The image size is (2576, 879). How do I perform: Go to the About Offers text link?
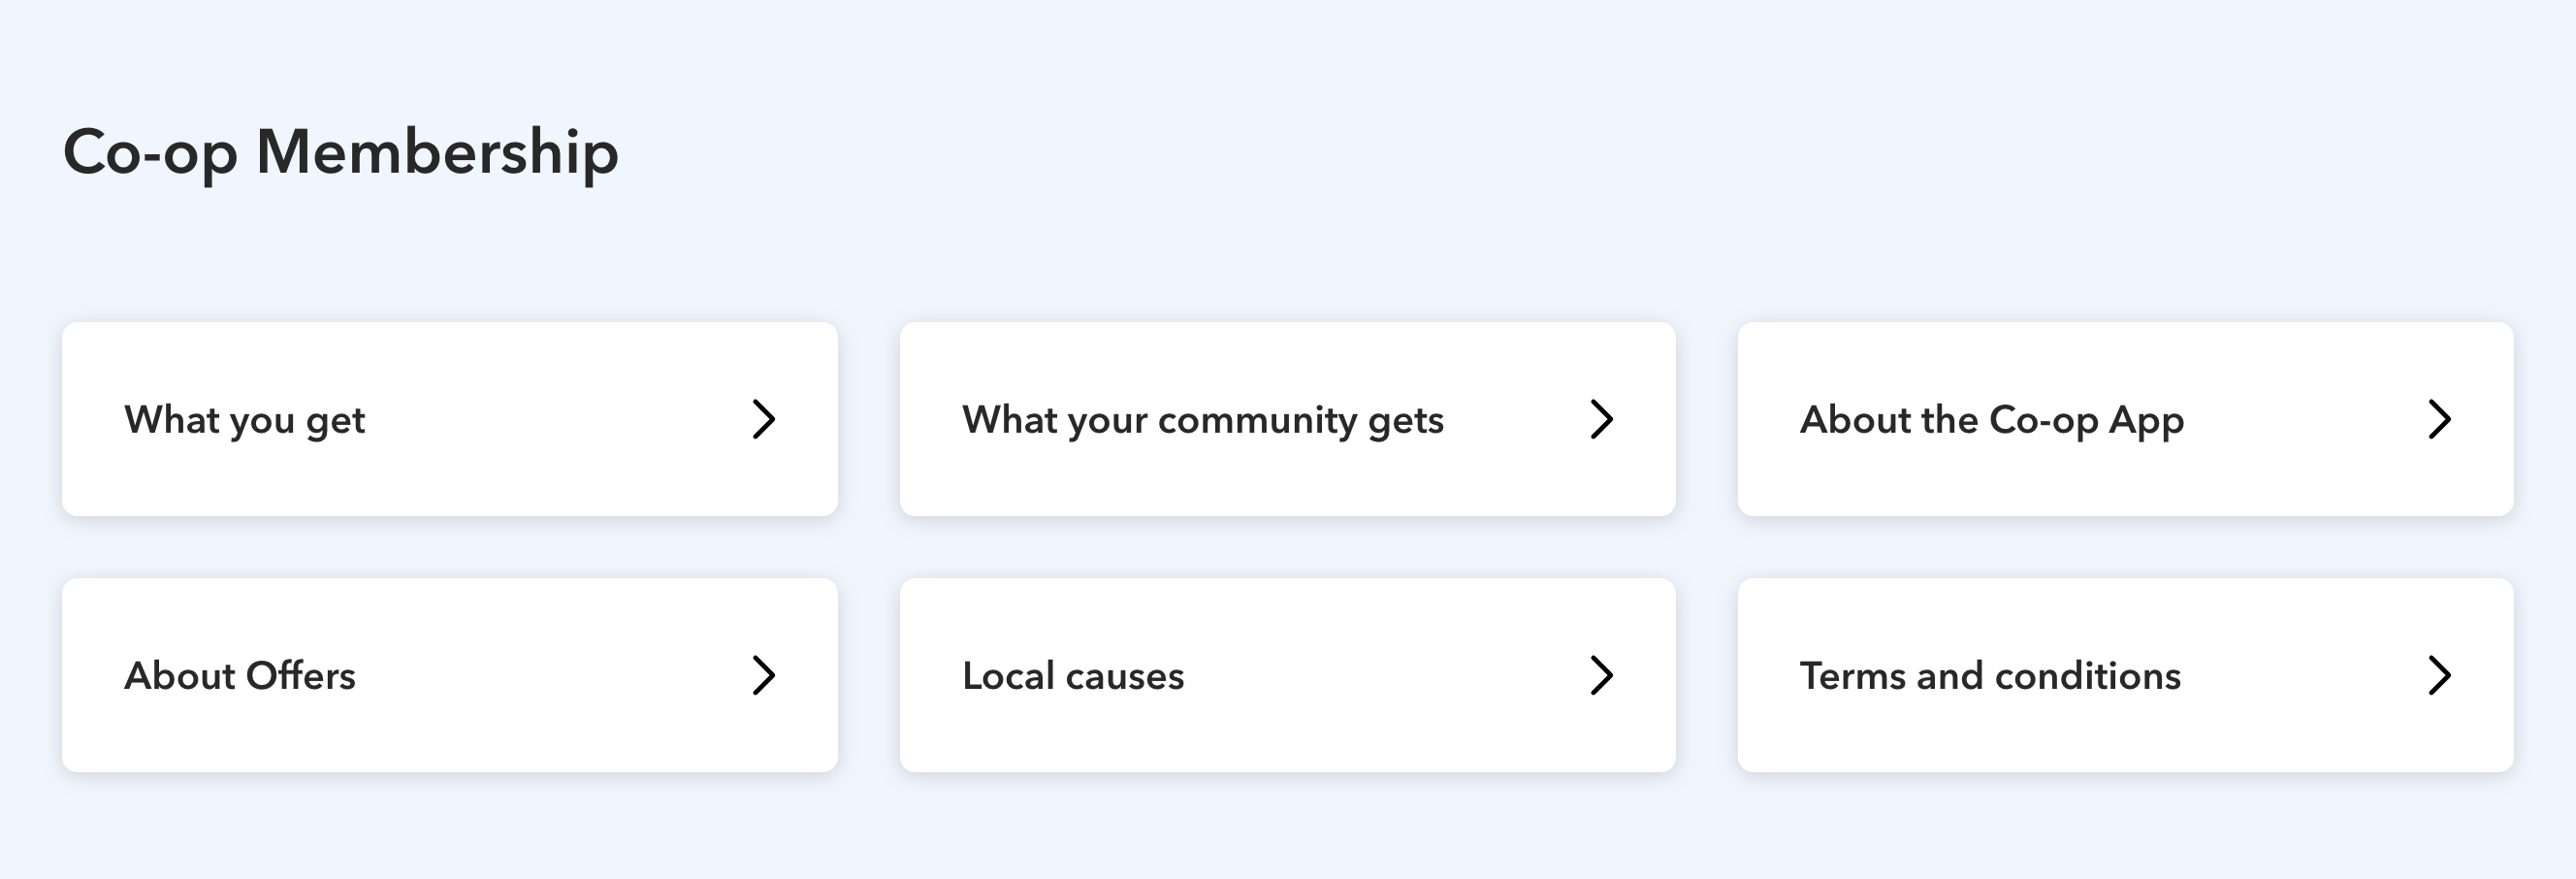[240, 676]
